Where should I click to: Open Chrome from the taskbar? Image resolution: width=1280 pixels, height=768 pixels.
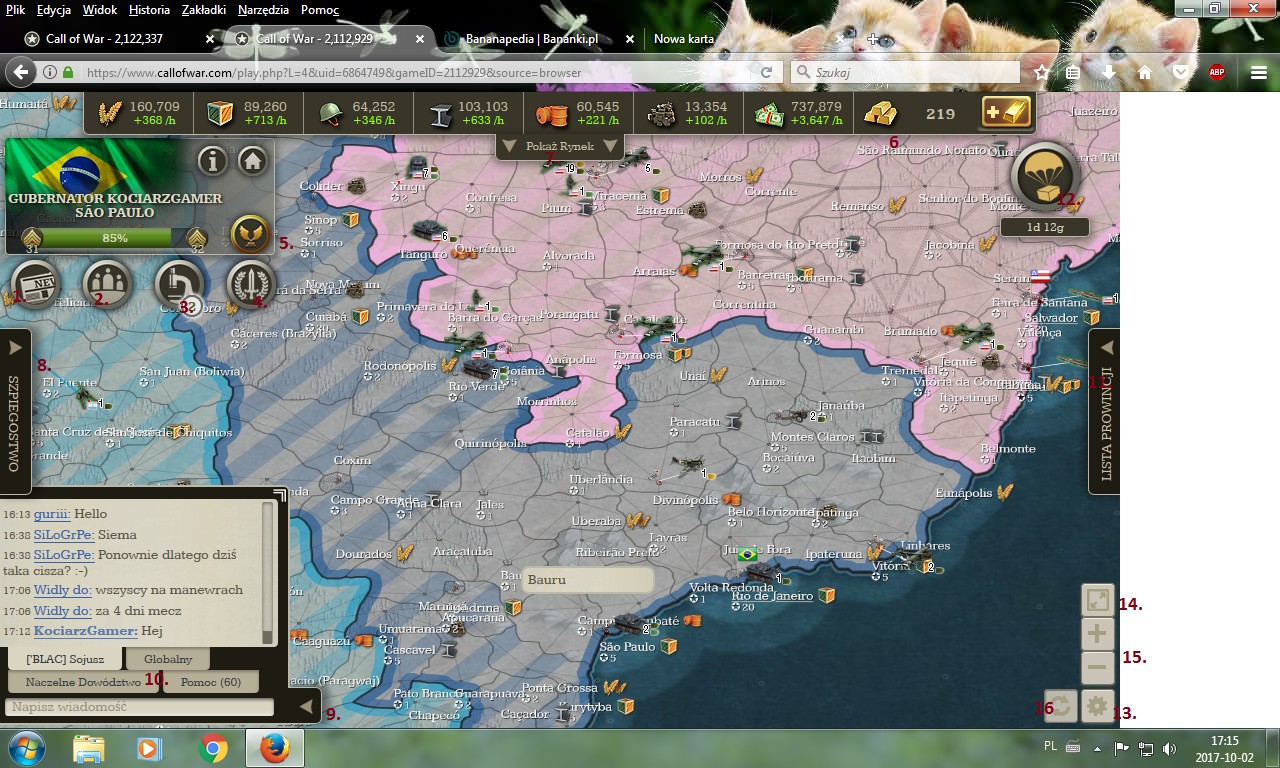tap(212, 748)
